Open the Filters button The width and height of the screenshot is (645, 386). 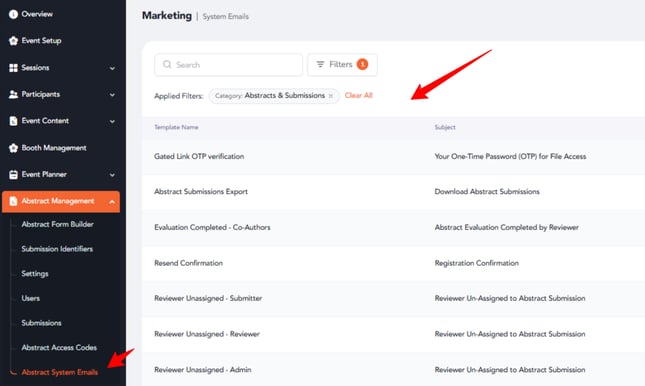pyautogui.click(x=342, y=65)
